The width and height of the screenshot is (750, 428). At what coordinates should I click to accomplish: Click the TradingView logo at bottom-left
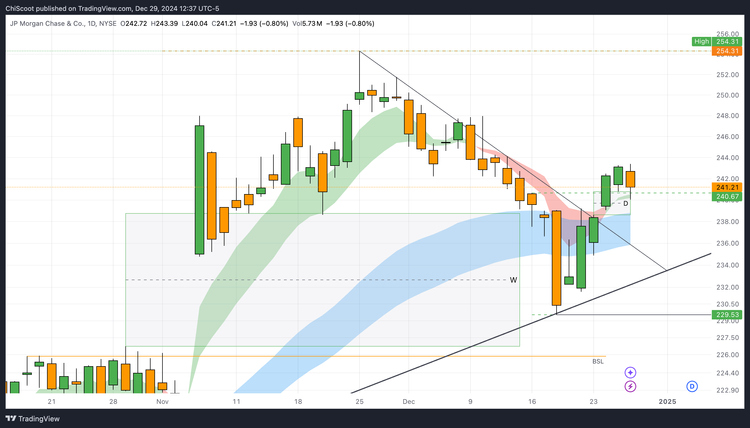33,419
